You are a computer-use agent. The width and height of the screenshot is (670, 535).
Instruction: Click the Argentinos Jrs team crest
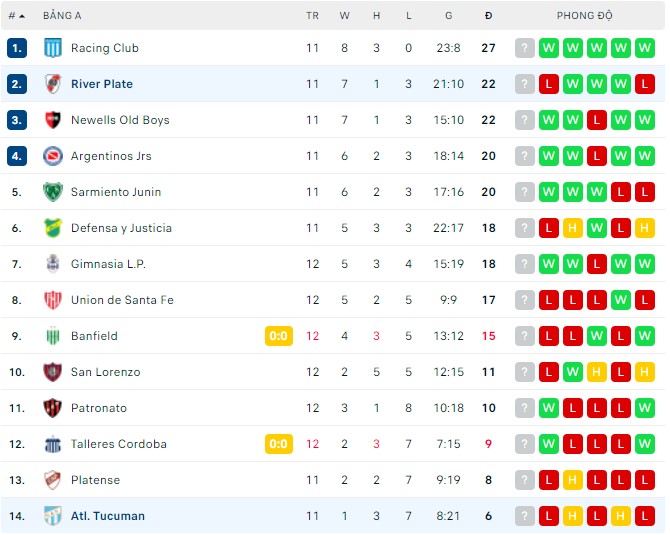point(53,156)
